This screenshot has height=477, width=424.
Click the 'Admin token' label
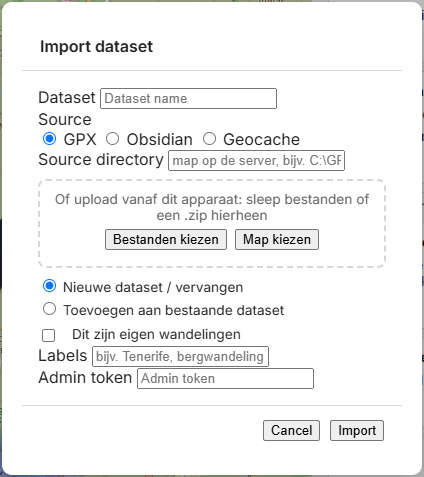tap(85, 378)
